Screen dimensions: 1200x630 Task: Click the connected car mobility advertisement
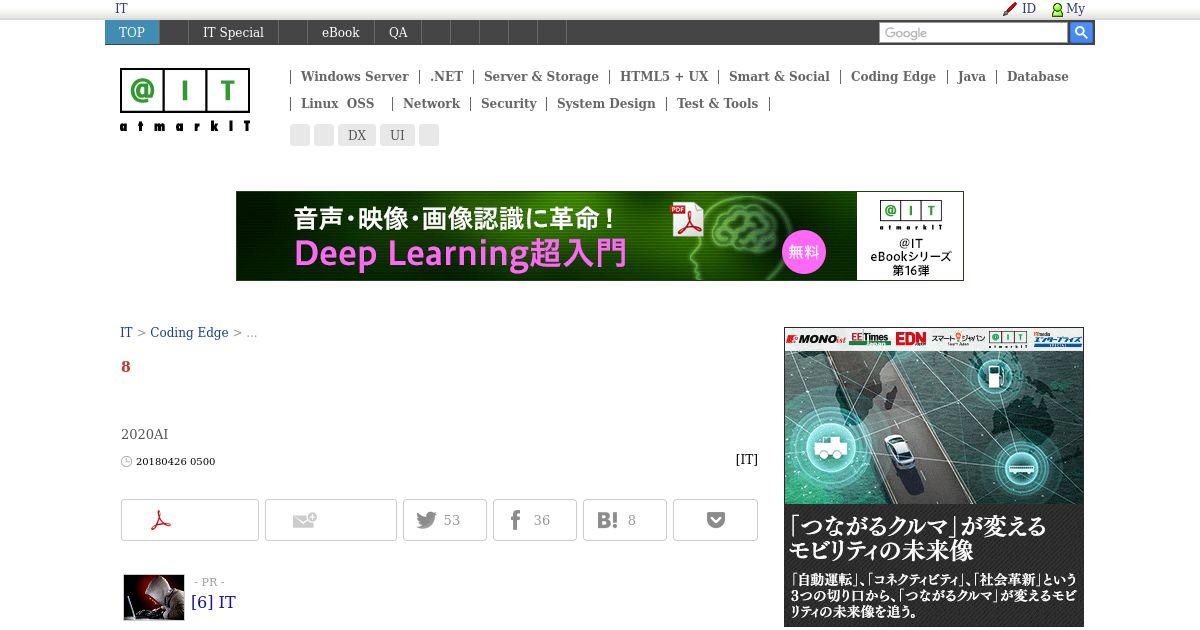pos(934,477)
